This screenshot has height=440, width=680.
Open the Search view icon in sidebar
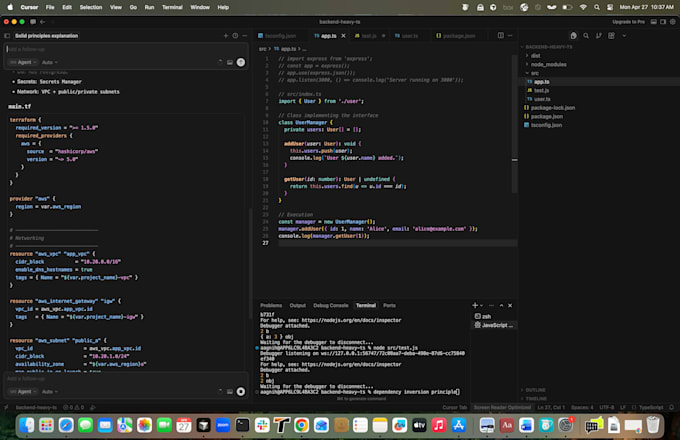pos(586,36)
